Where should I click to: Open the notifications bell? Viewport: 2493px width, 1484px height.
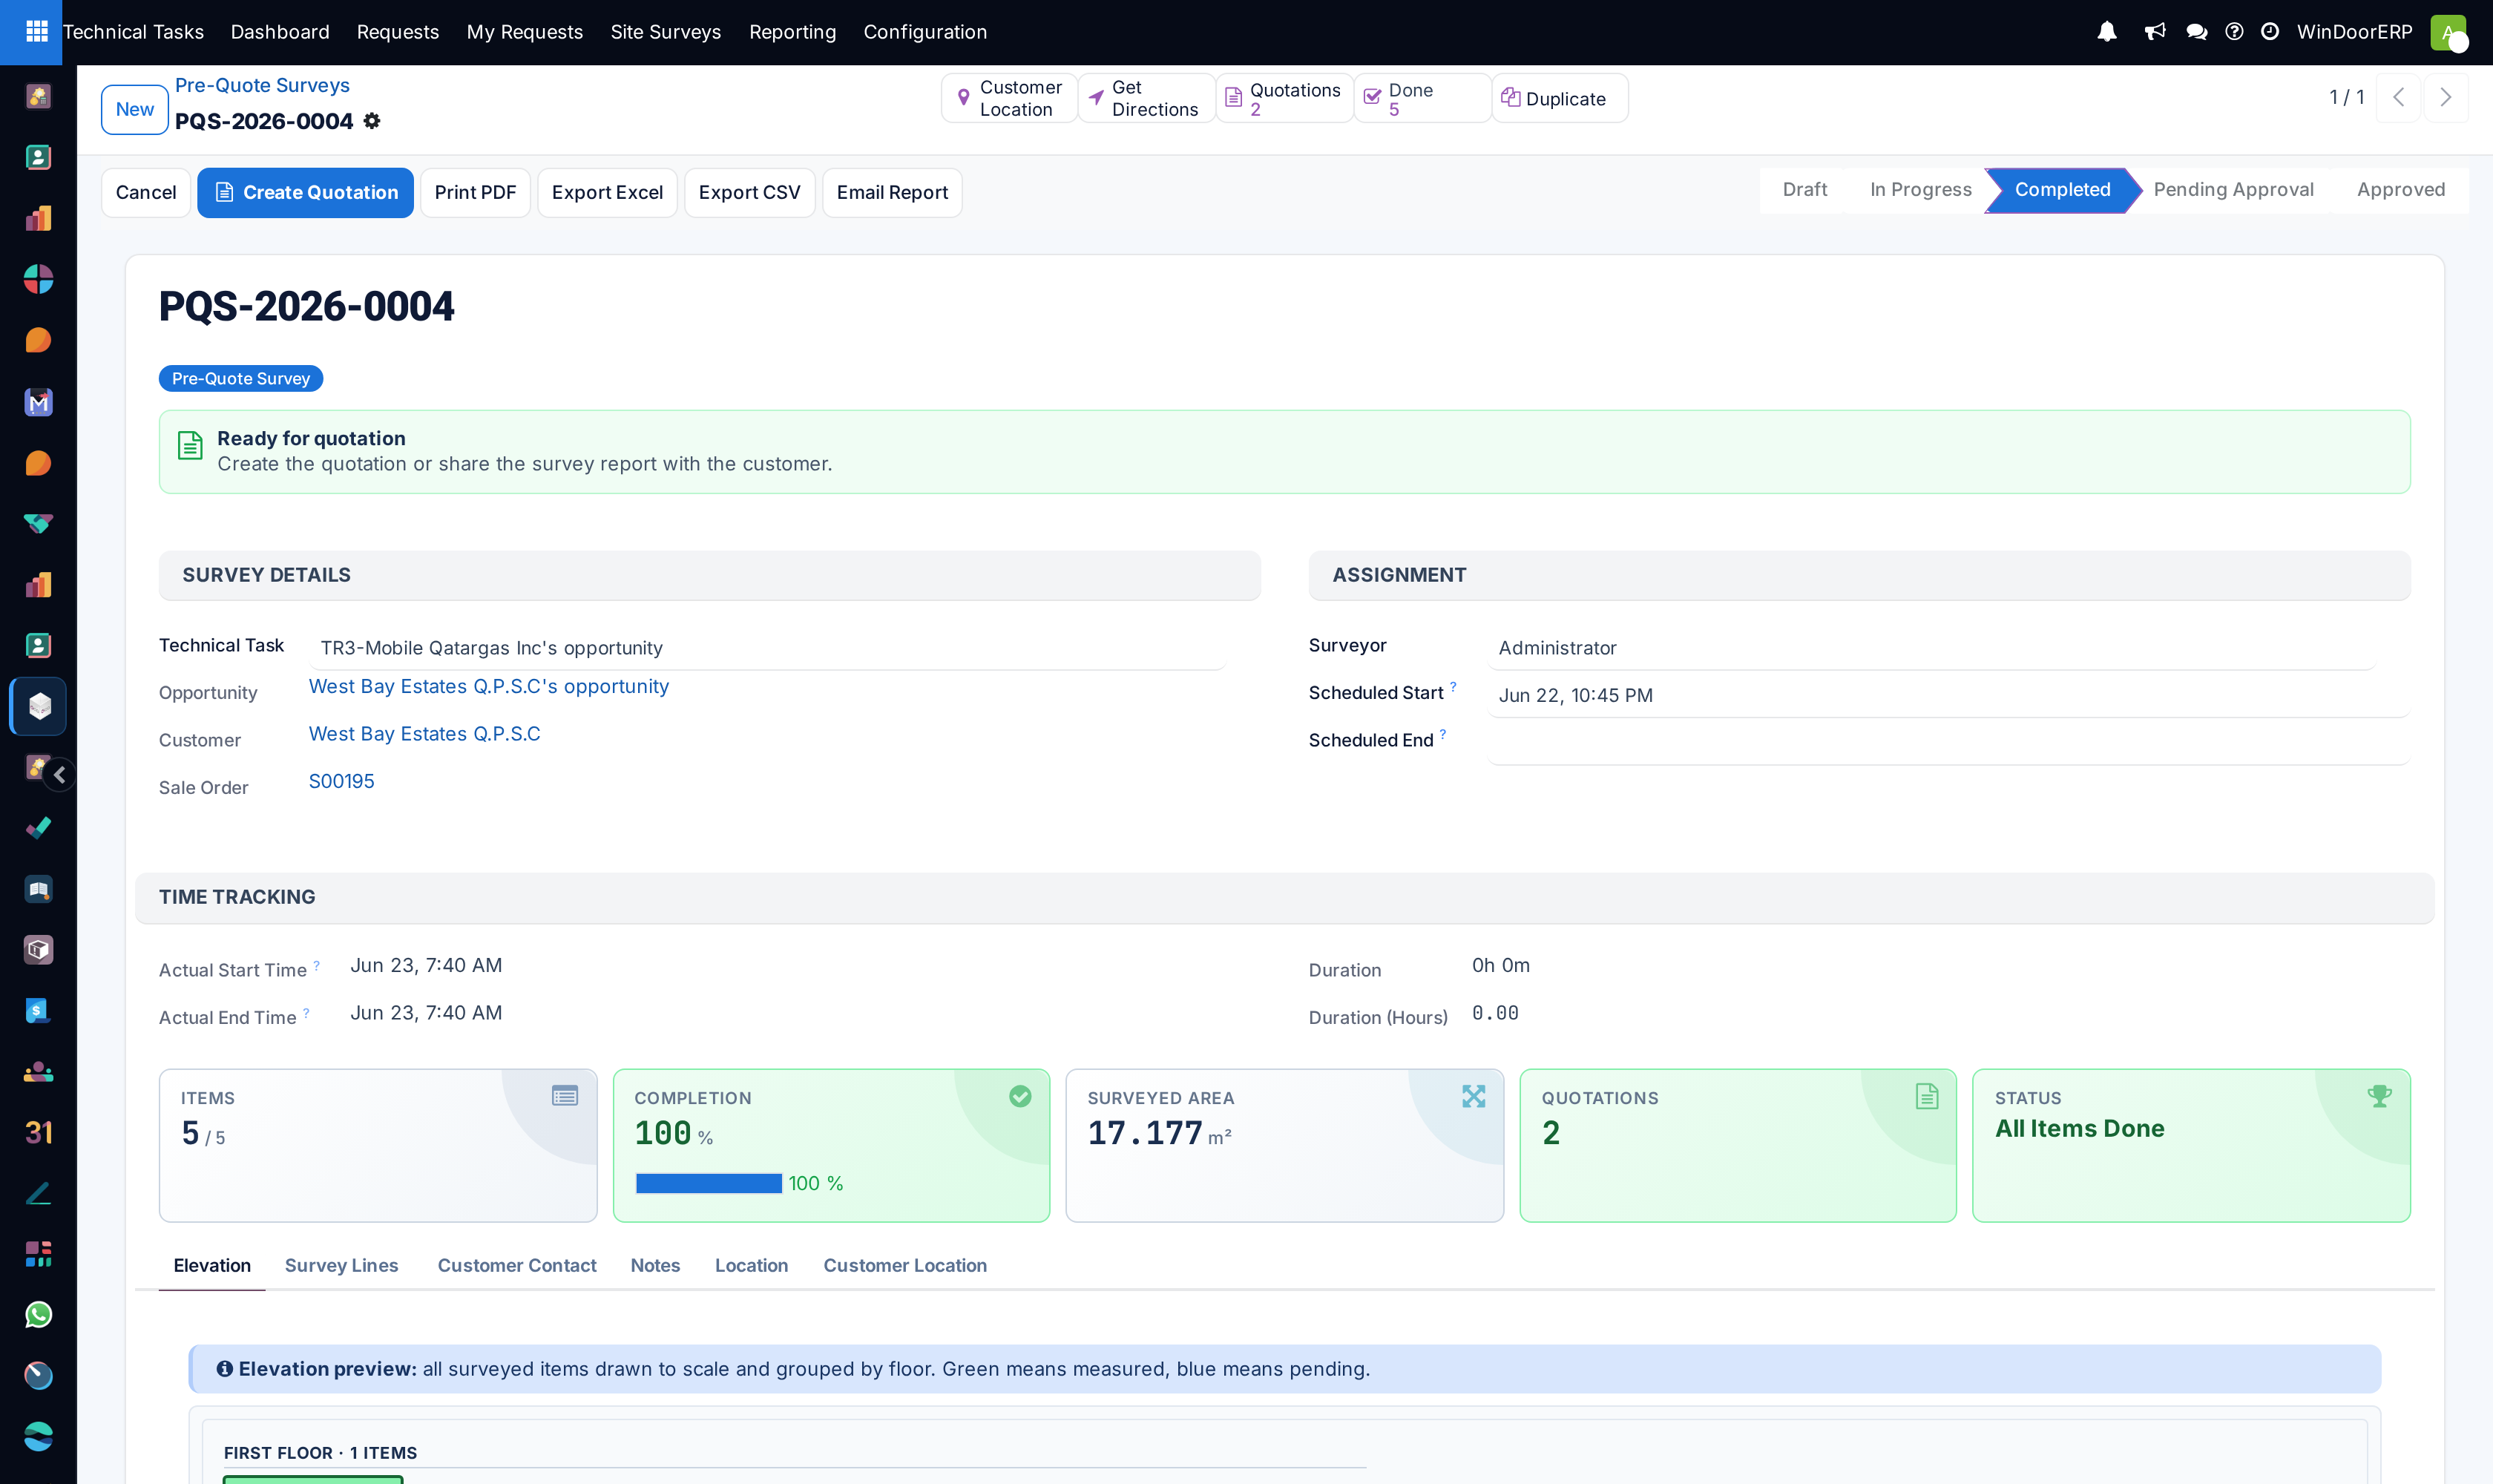point(2107,32)
